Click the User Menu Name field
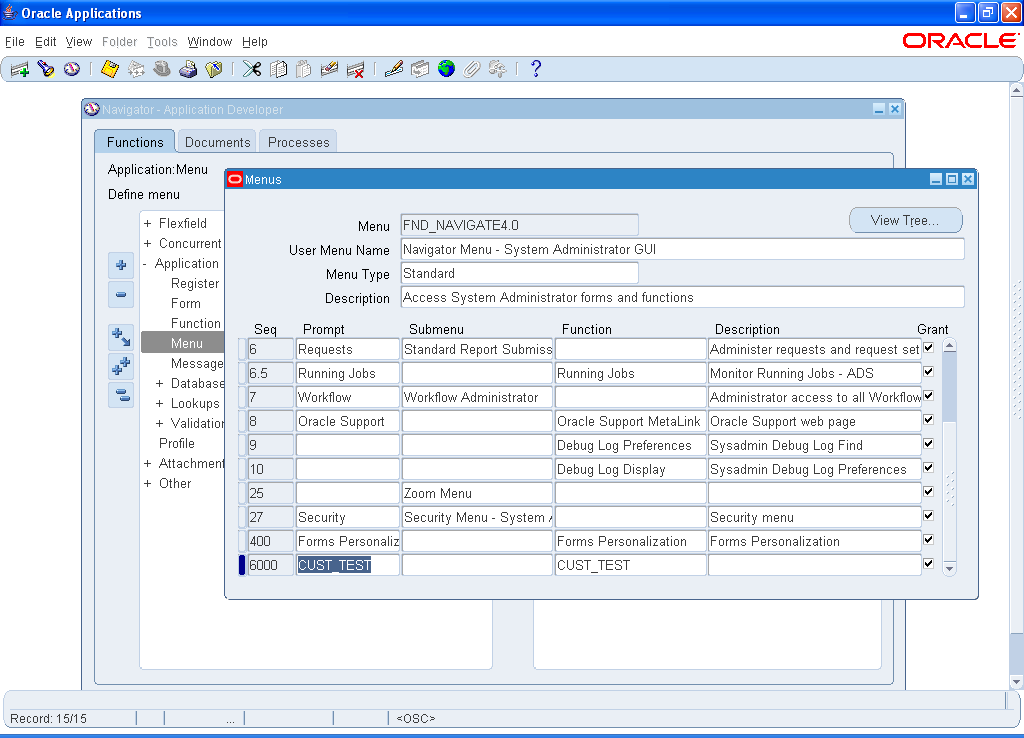The image size is (1024, 738). pyautogui.click(x=519, y=248)
